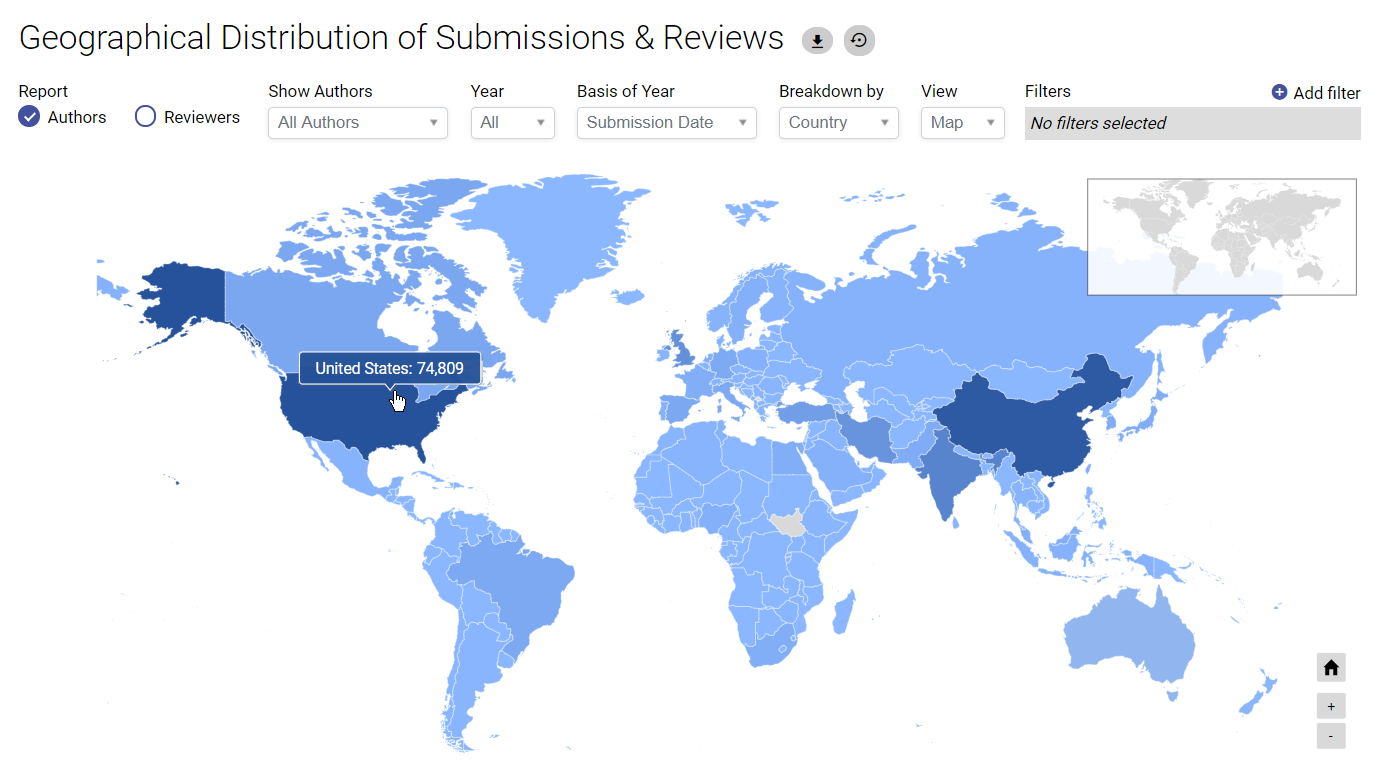This screenshot has height=774, width=1382.
Task: Expand the Basis of Year dropdown
Action: coord(666,123)
